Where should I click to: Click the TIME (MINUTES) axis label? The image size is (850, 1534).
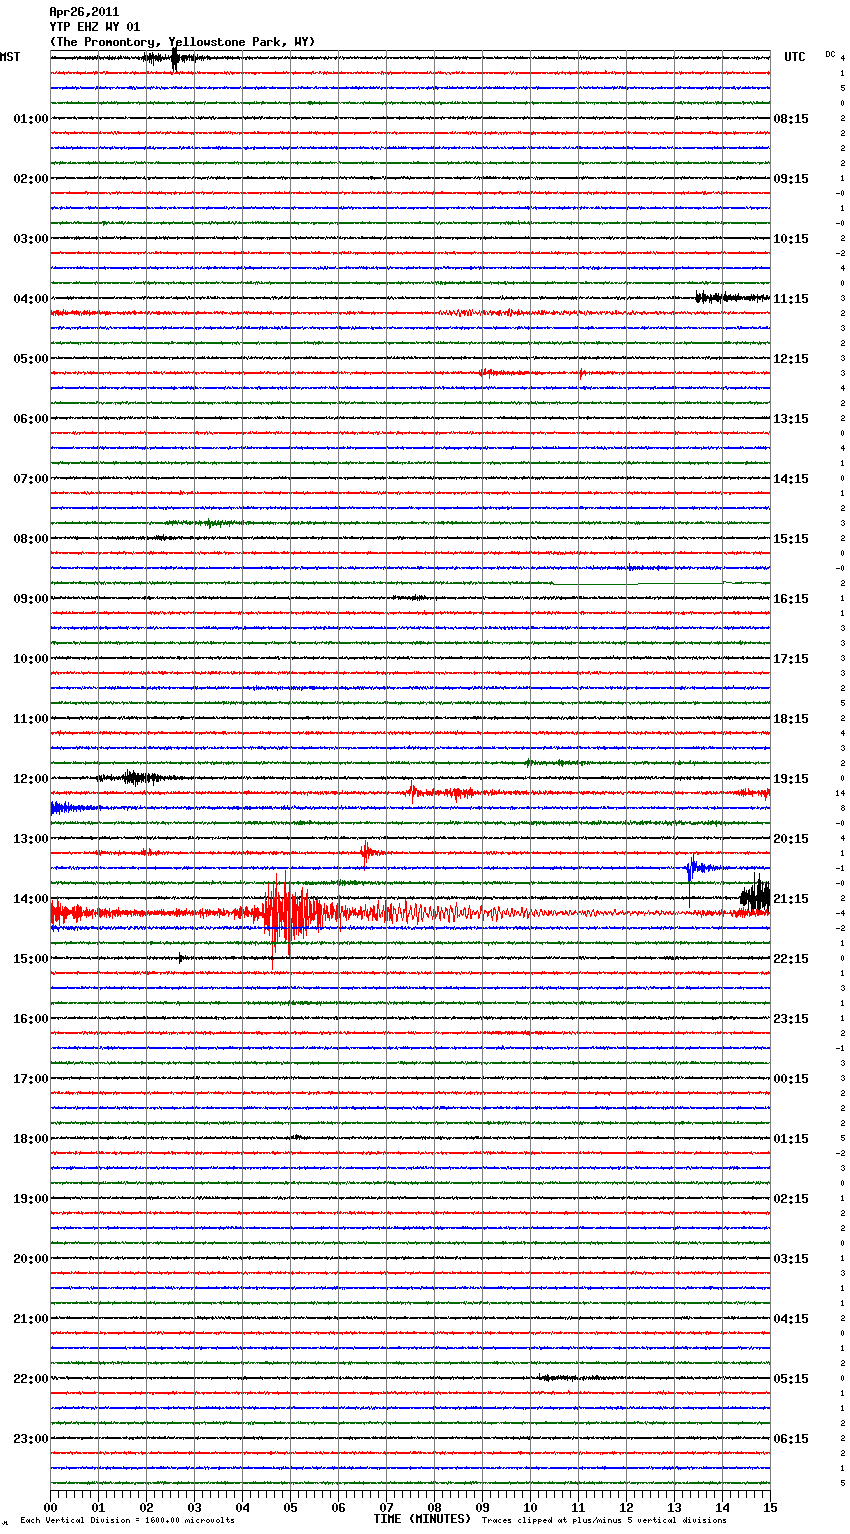[422, 1519]
